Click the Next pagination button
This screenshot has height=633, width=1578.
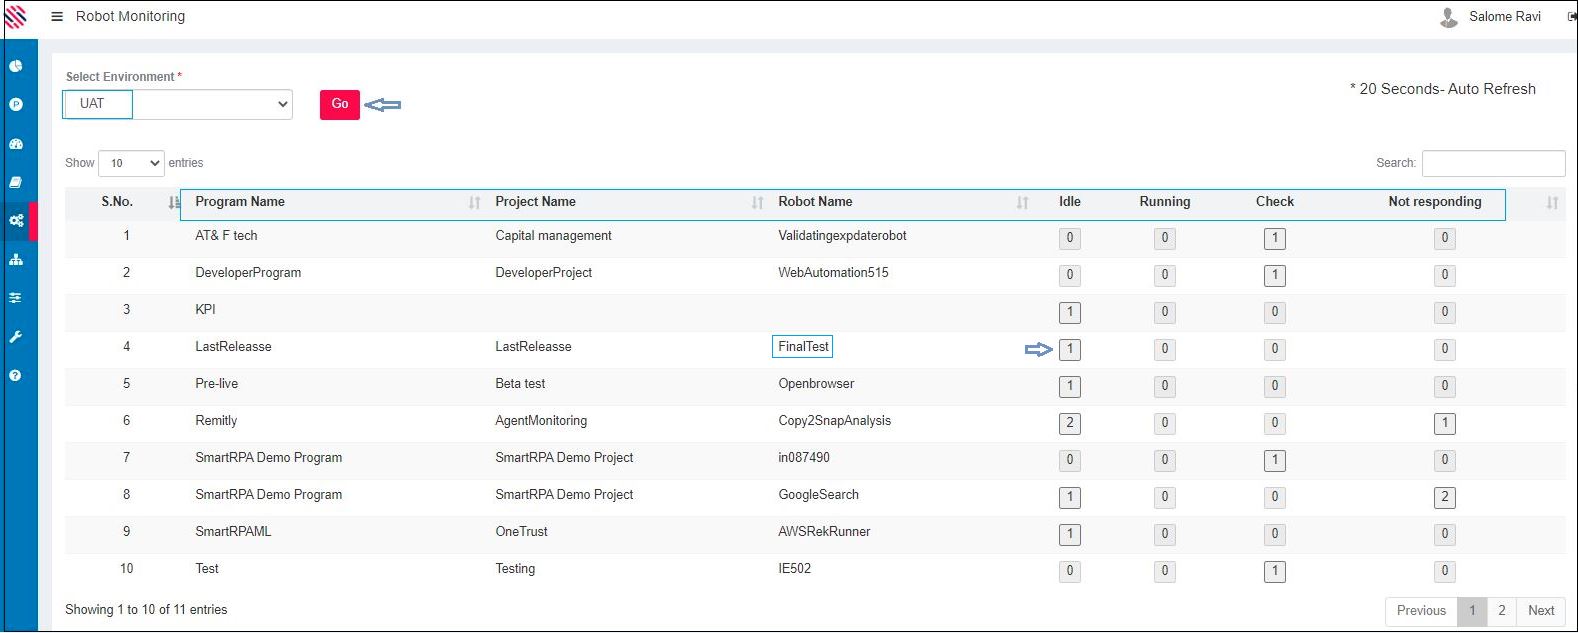pyautogui.click(x=1540, y=611)
